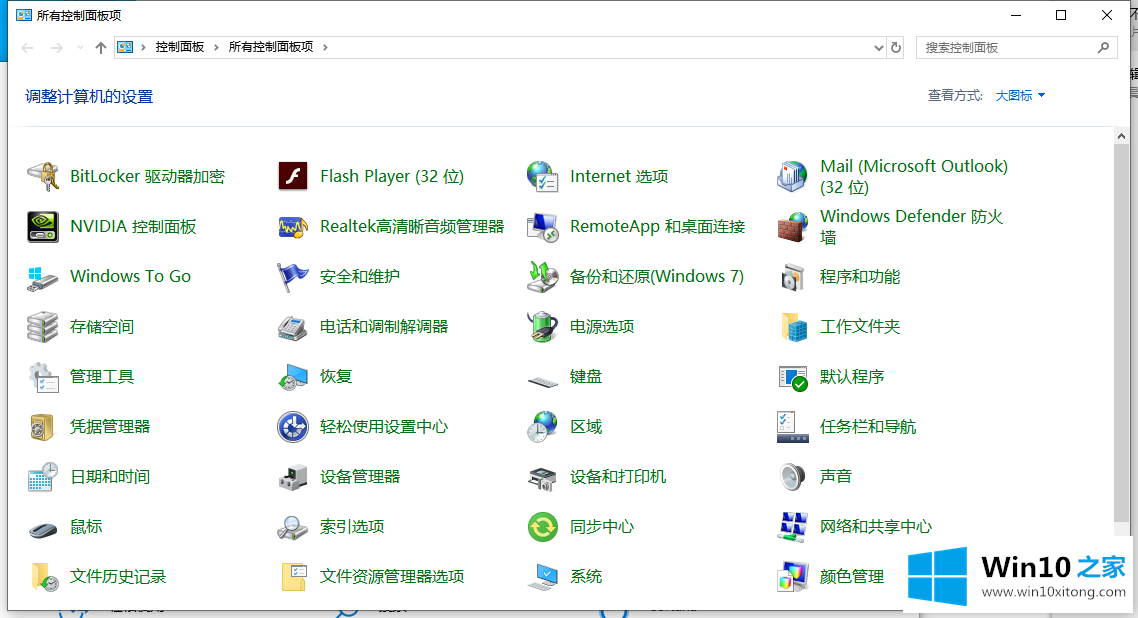Click the title bar control panel icon

tap(24, 15)
